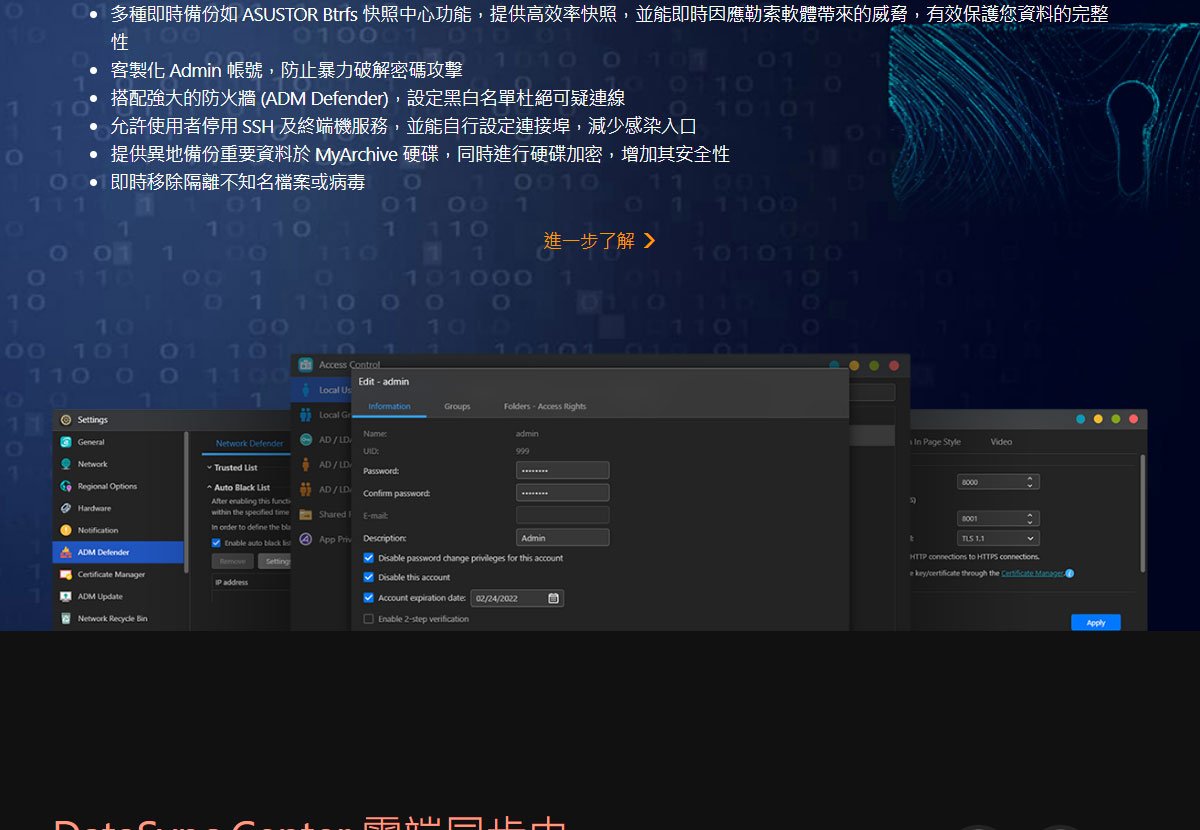Click the blue Apply button
1200x830 pixels.
(x=1096, y=622)
